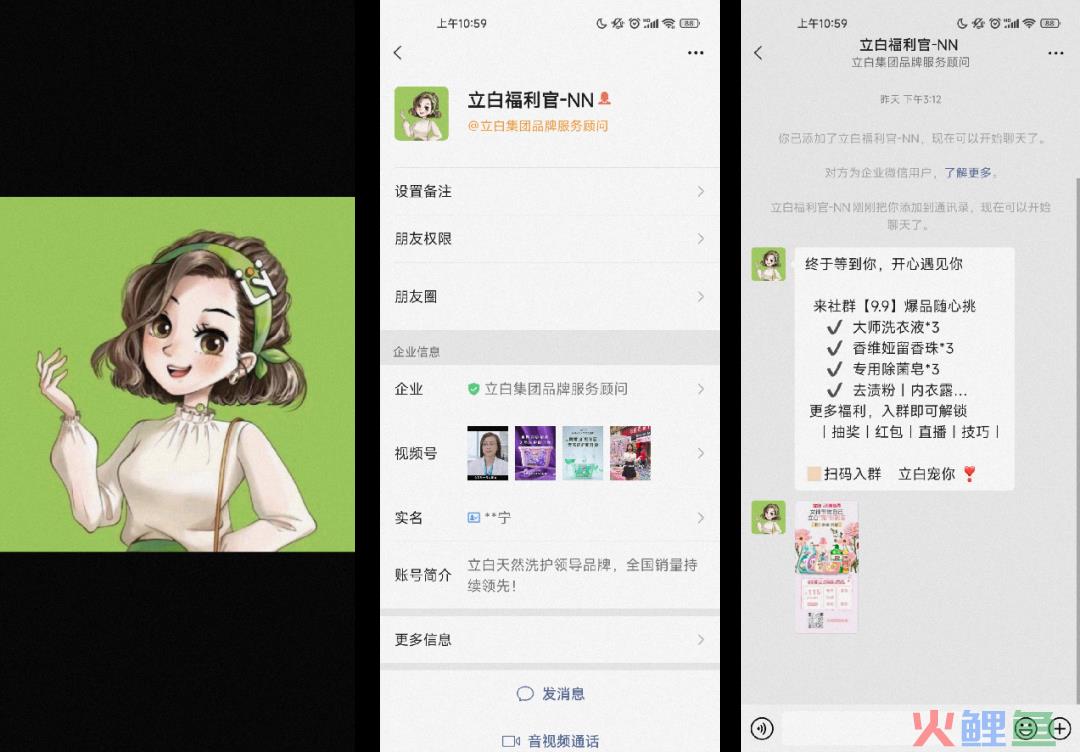
Task: Select the 实名 entry label
Action: click(408, 517)
